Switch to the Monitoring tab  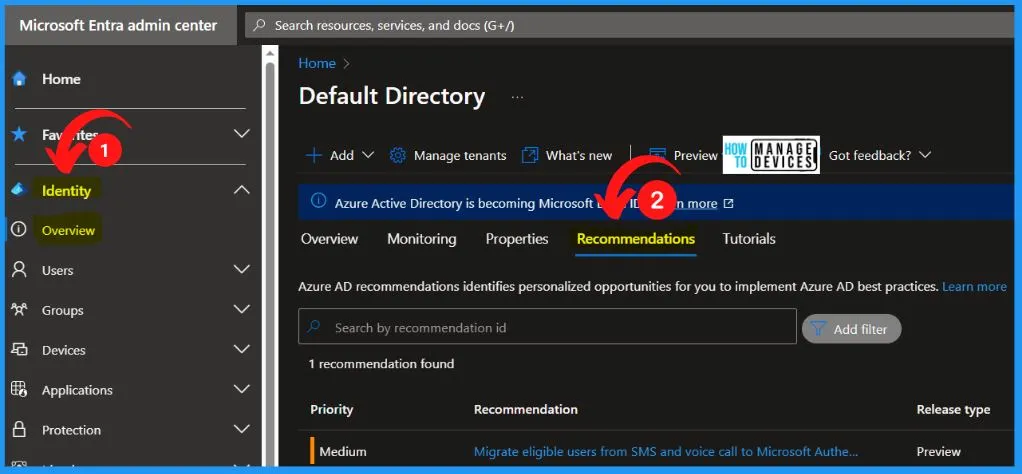(x=422, y=239)
